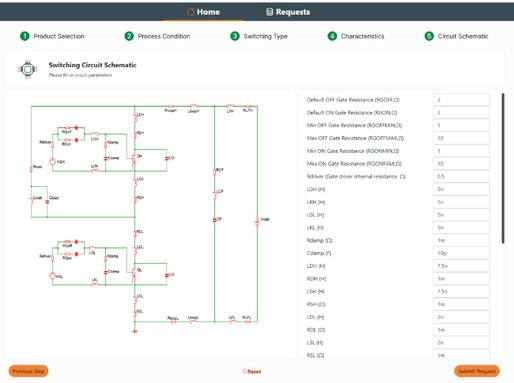The image size is (514, 383).
Task: Click the Requests list icon
Action: 269,12
